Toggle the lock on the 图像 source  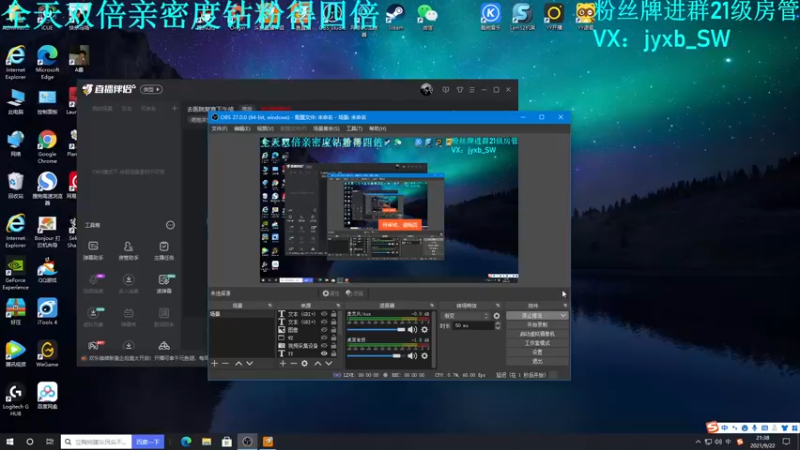(x=334, y=330)
